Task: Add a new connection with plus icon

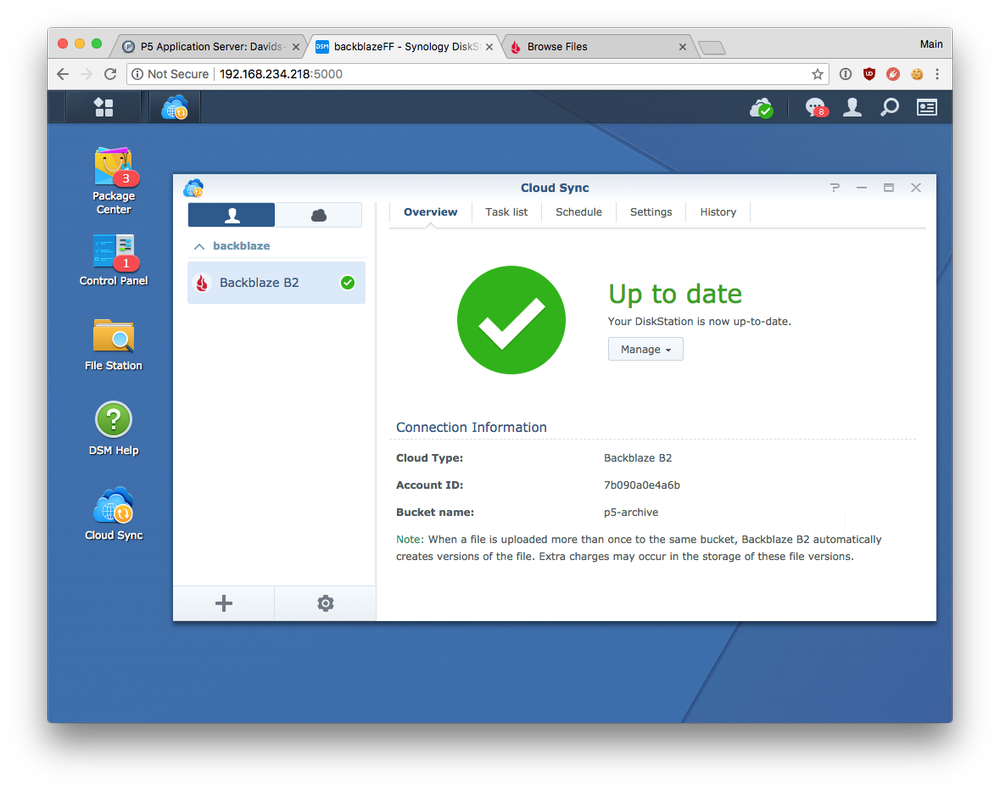Action: point(224,603)
